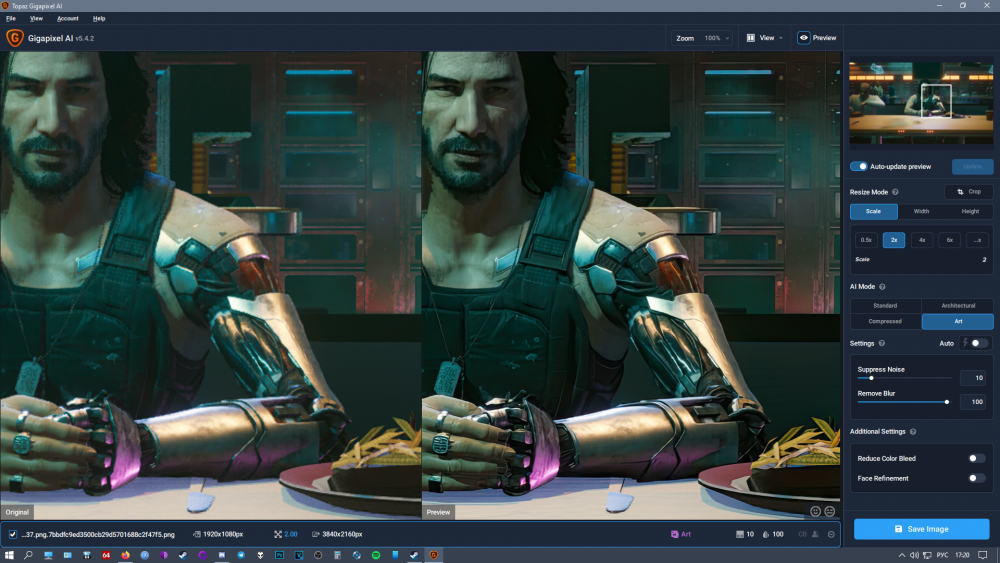Open the Zoom 100% dropdown

pos(703,38)
